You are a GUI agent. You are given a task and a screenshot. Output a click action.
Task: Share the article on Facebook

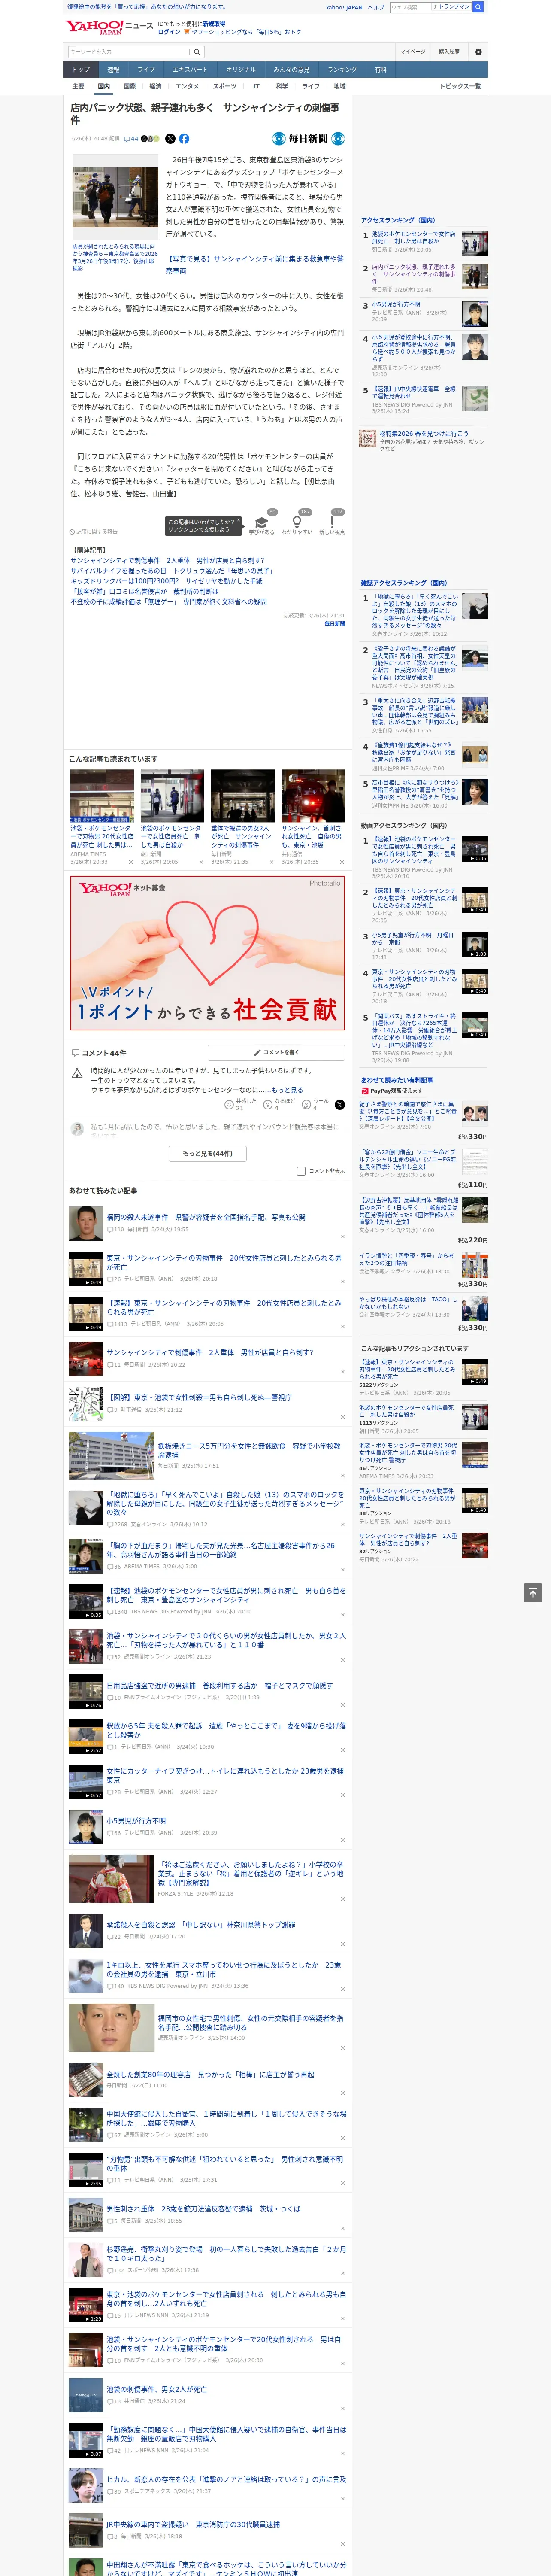pyautogui.click(x=184, y=139)
